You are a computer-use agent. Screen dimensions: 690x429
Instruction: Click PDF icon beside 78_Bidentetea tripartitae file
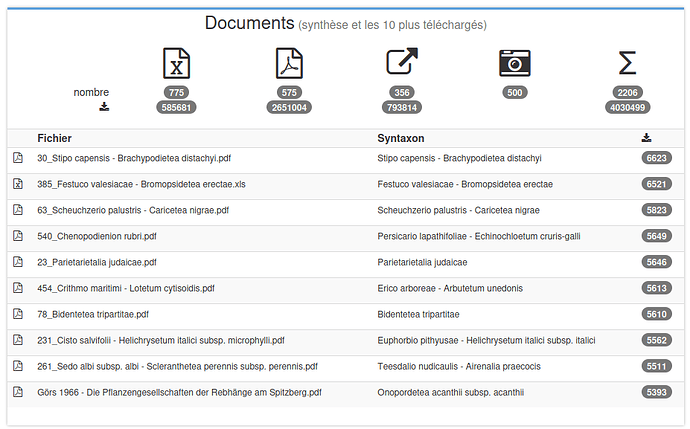[18, 313]
